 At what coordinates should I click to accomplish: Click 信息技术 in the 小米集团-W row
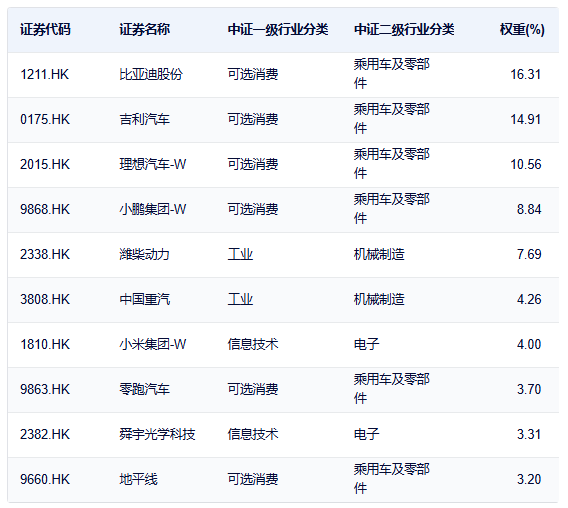[x=253, y=344]
